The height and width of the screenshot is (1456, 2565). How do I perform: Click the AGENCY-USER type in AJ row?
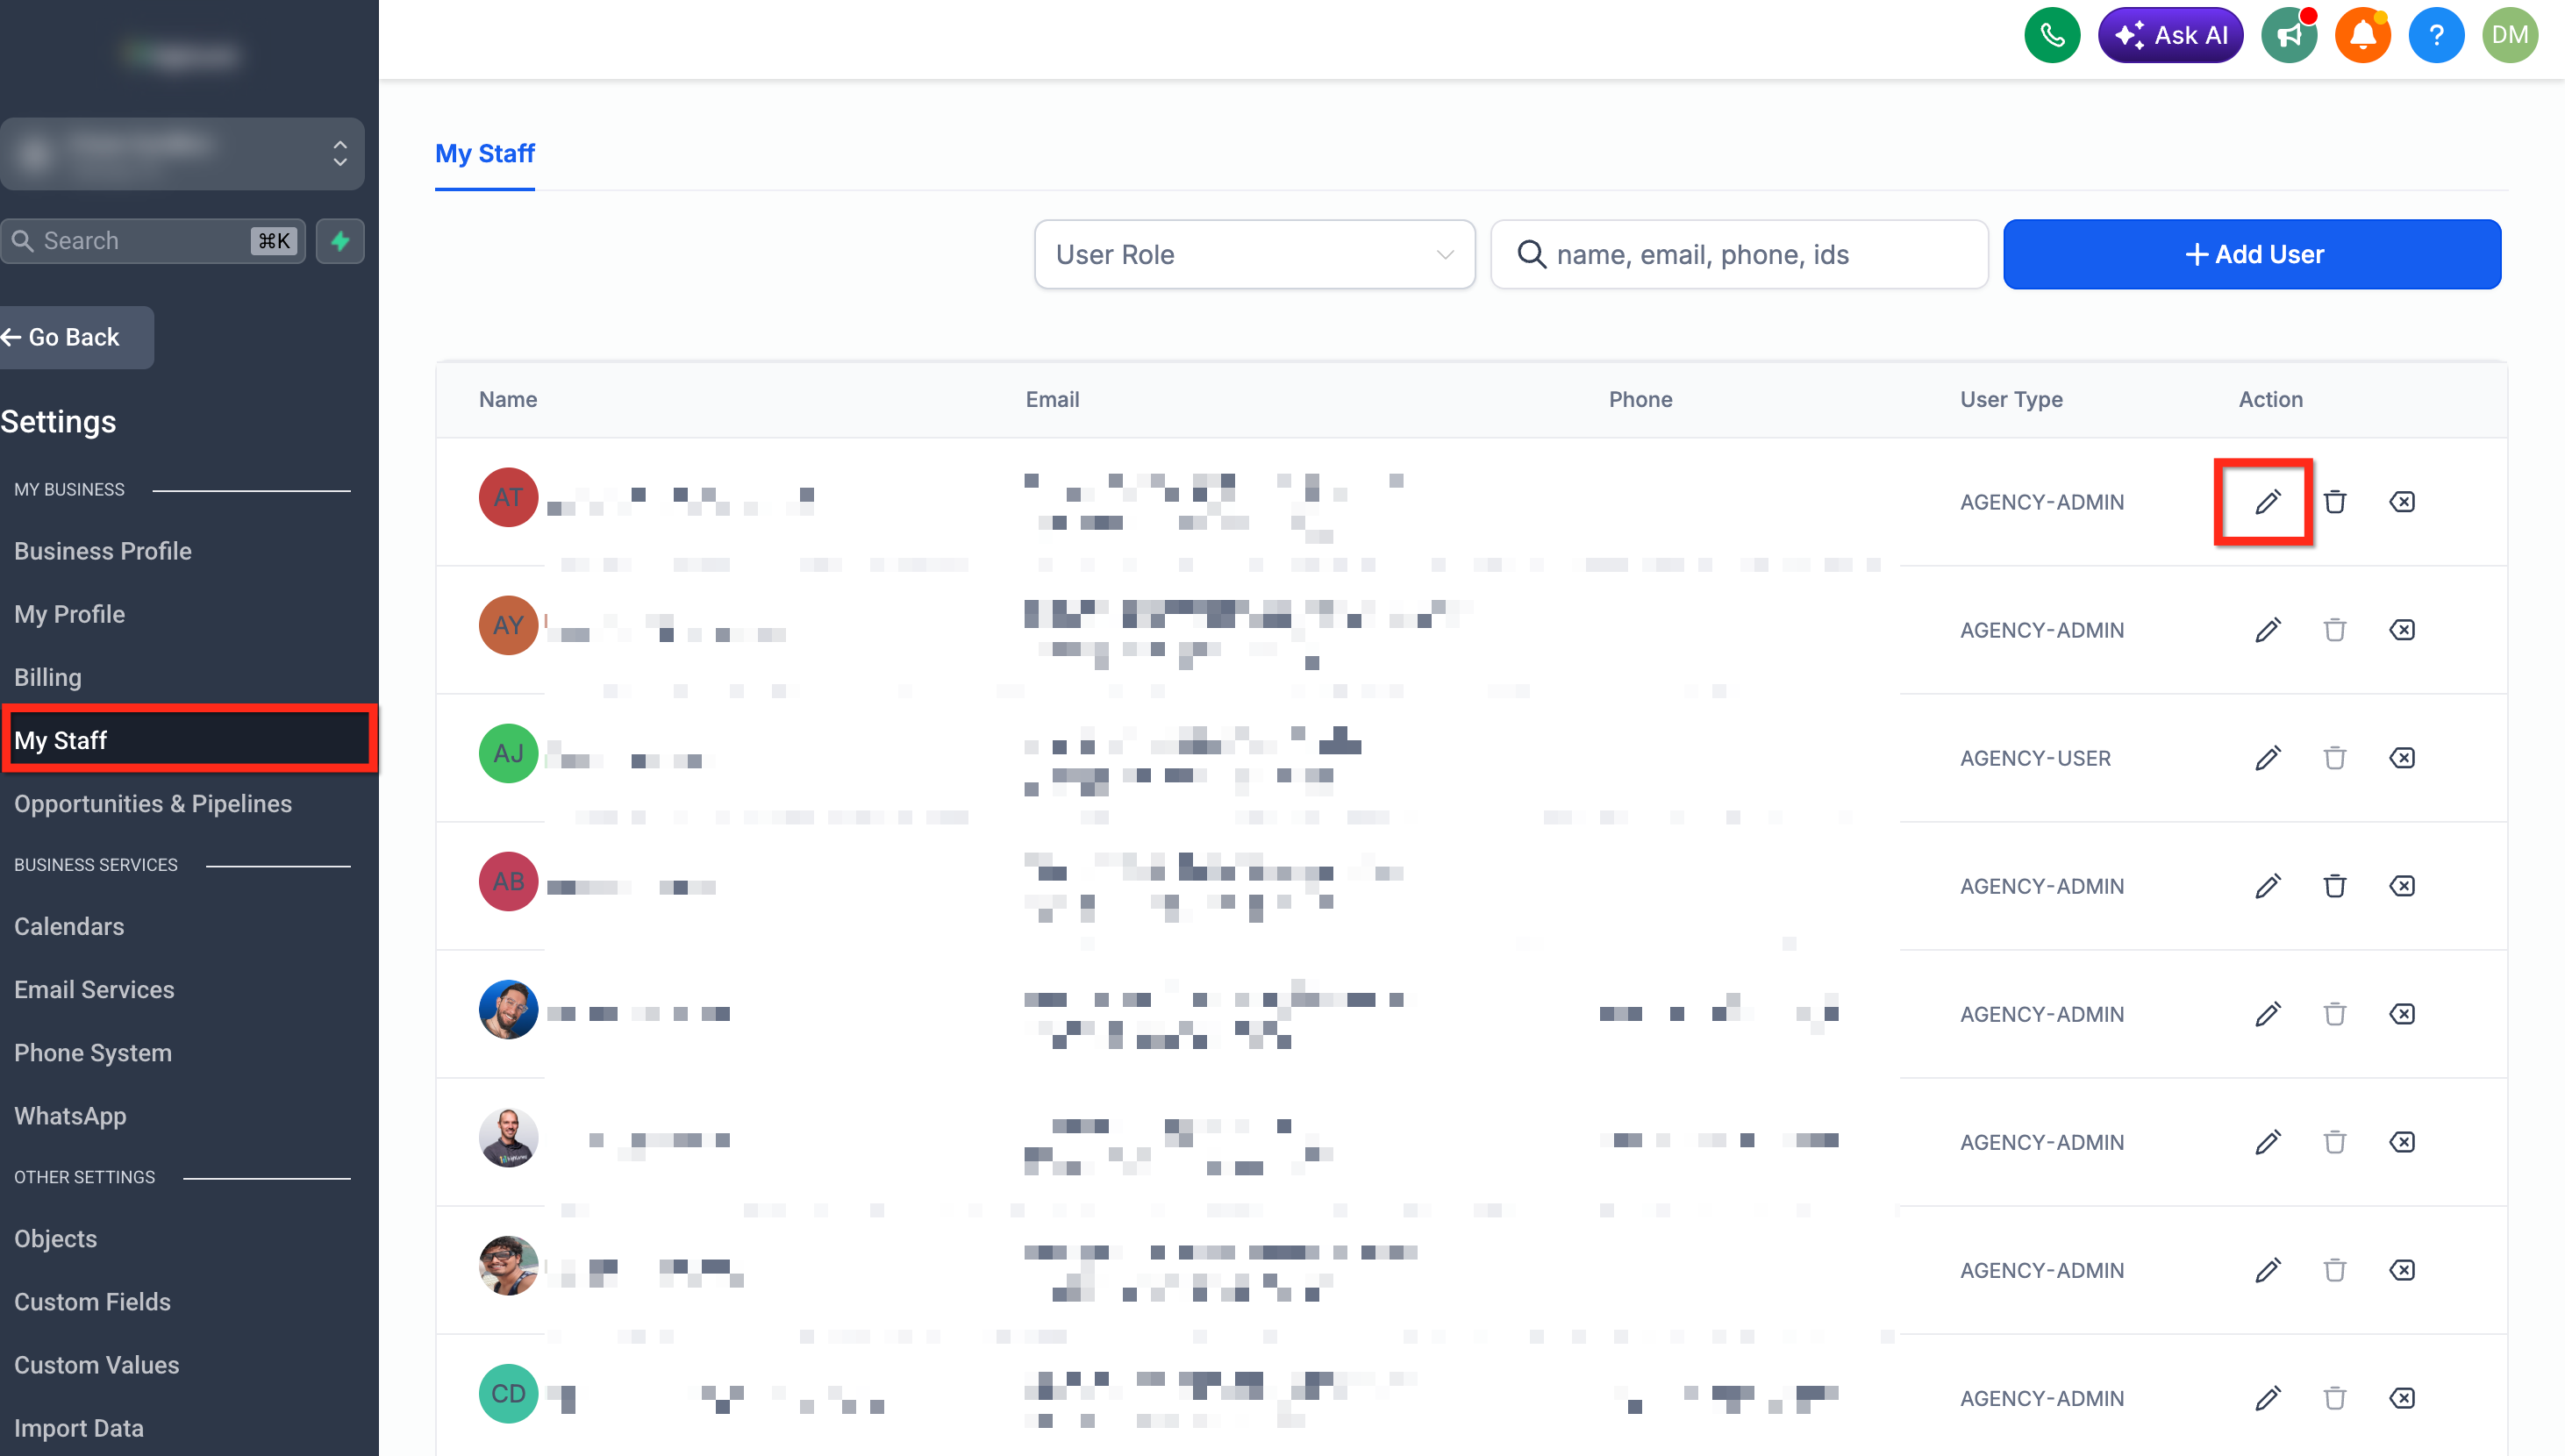[x=2035, y=758]
